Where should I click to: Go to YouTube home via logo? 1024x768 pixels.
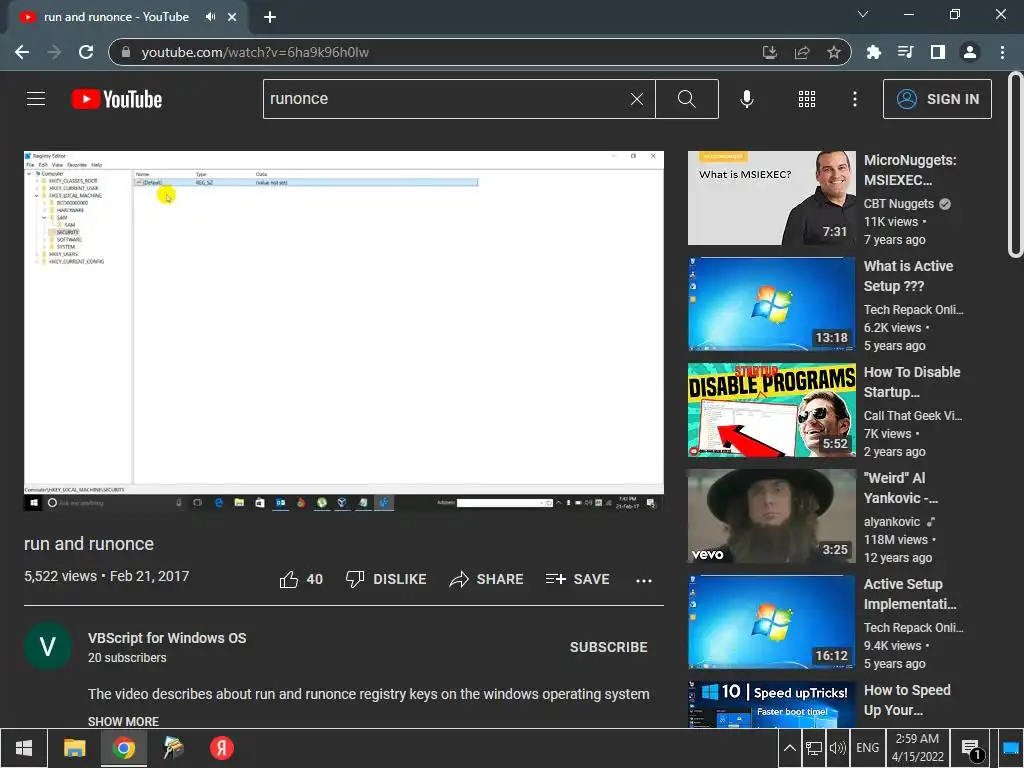[x=117, y=99]
